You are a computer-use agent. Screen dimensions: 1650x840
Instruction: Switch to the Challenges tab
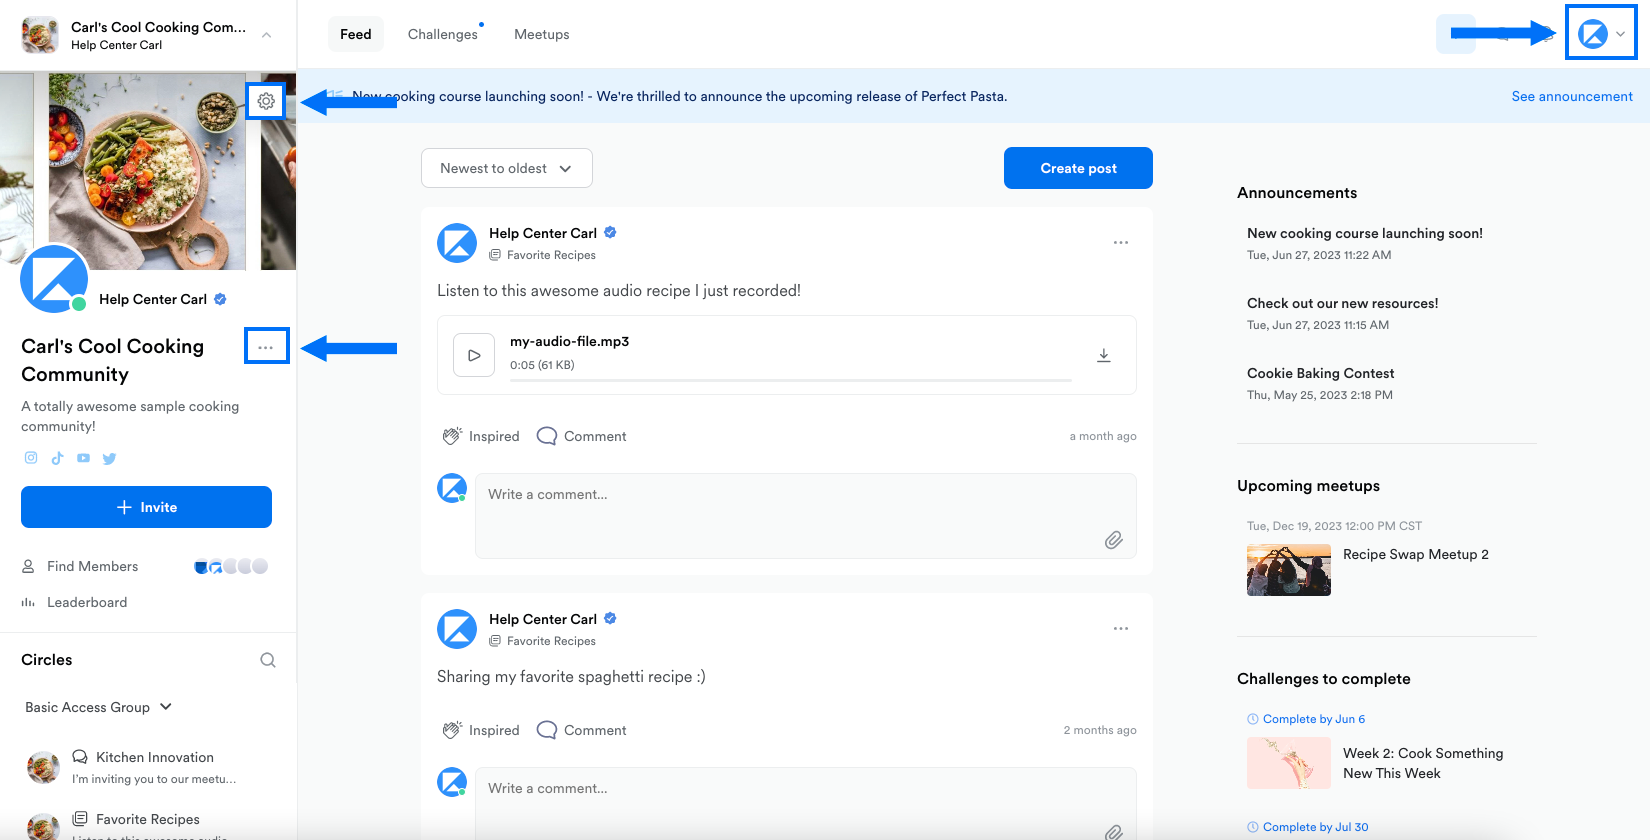point(442,34)
